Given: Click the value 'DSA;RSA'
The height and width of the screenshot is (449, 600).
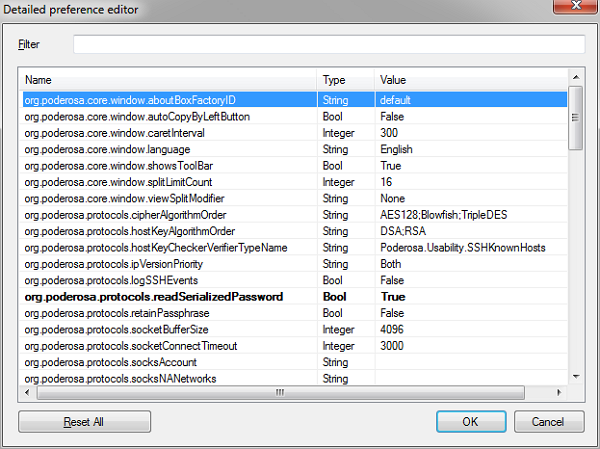Looking at the screenshot, I should (403, 231).
